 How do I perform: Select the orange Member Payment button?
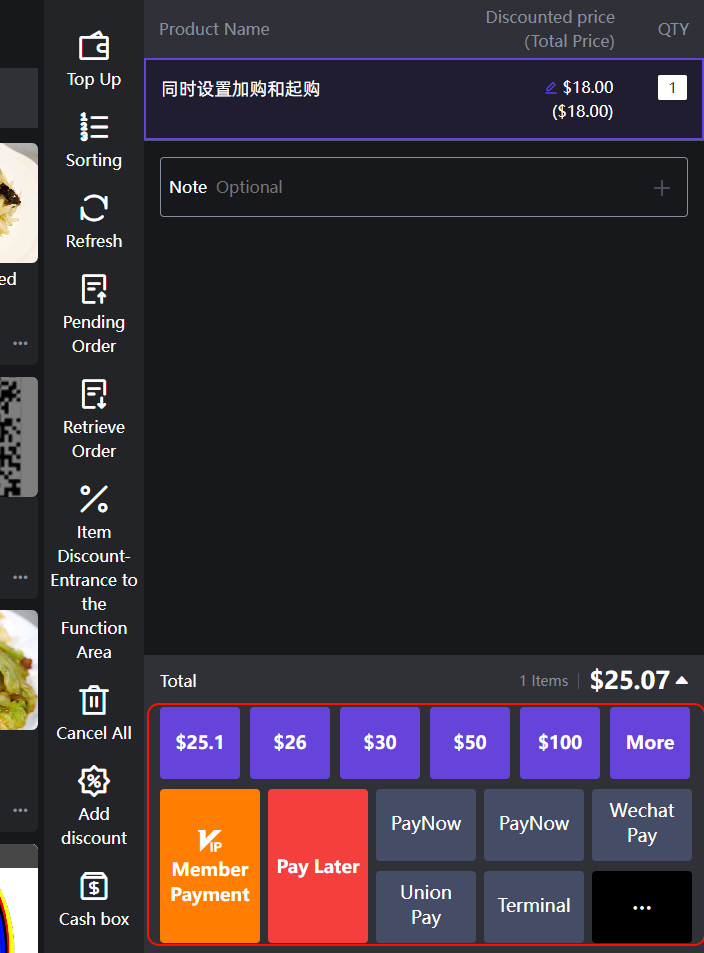pos(210,866)
